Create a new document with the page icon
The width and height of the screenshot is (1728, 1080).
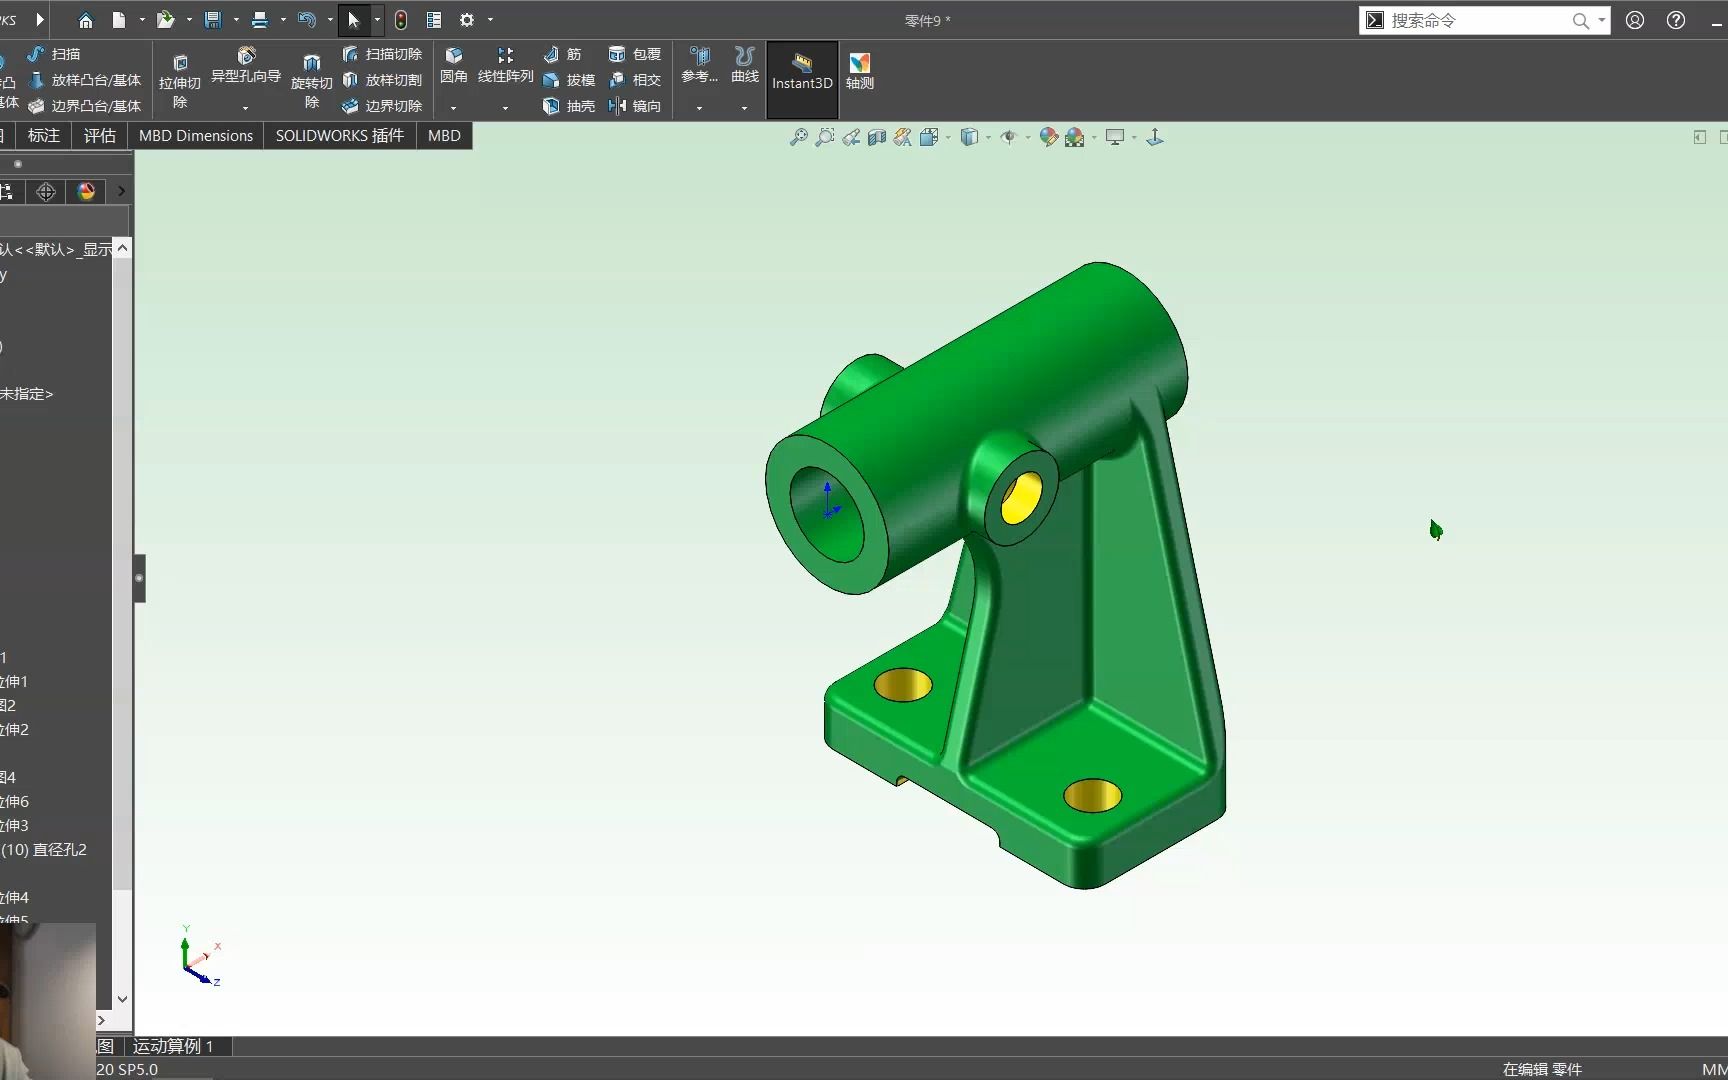click(119, 20)
